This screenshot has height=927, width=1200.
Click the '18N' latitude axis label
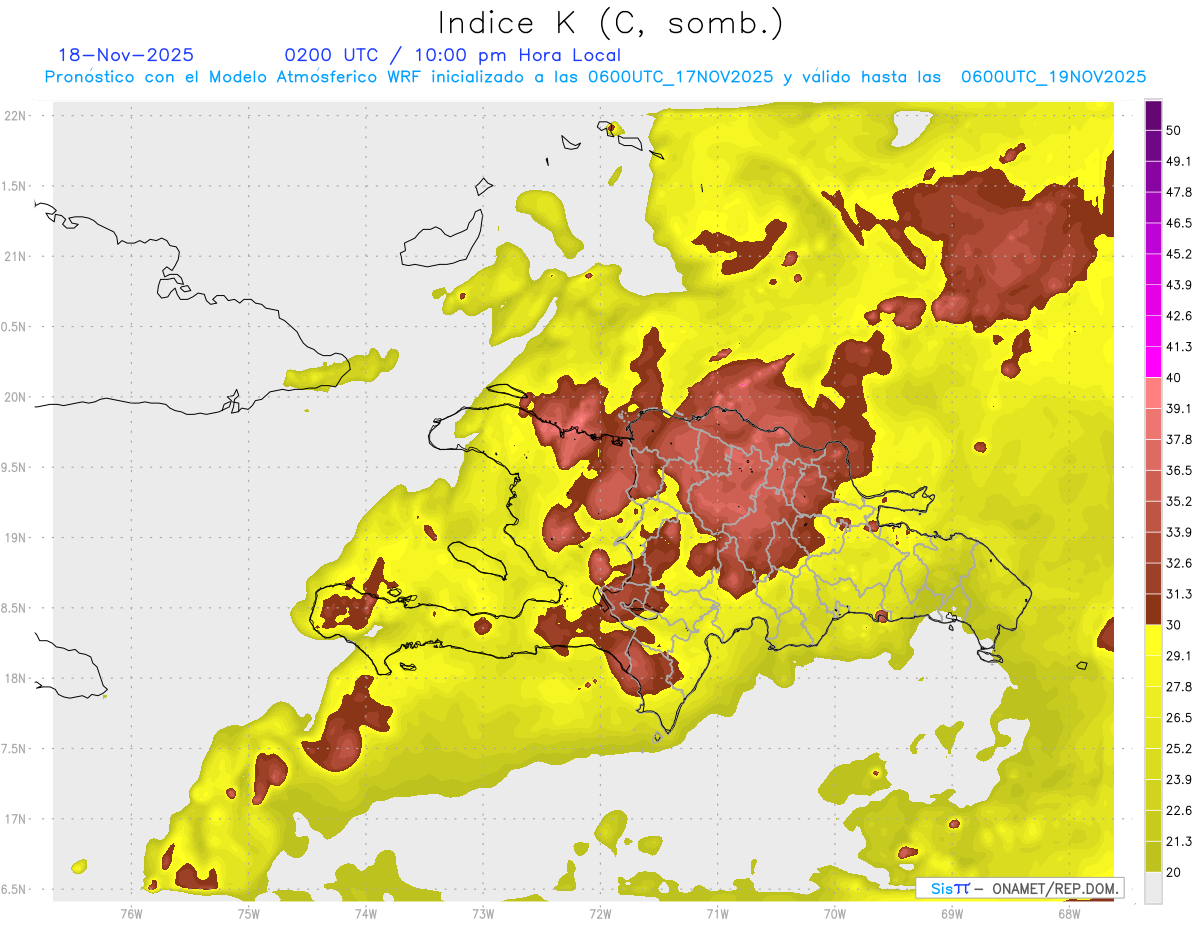(17, 678)
